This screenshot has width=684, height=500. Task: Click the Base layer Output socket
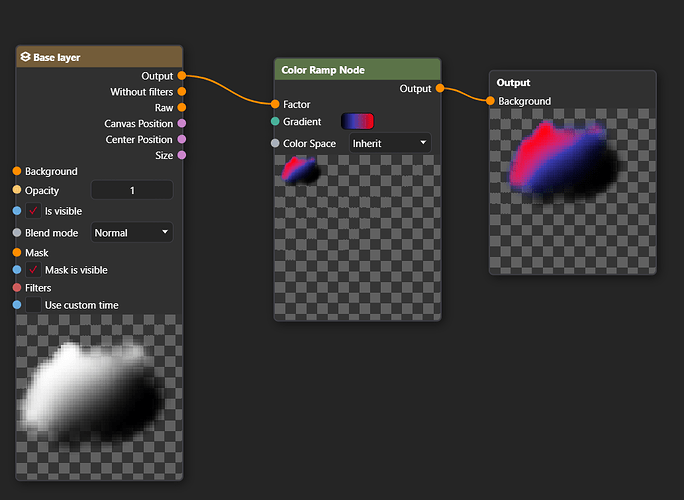coord(182,76)
